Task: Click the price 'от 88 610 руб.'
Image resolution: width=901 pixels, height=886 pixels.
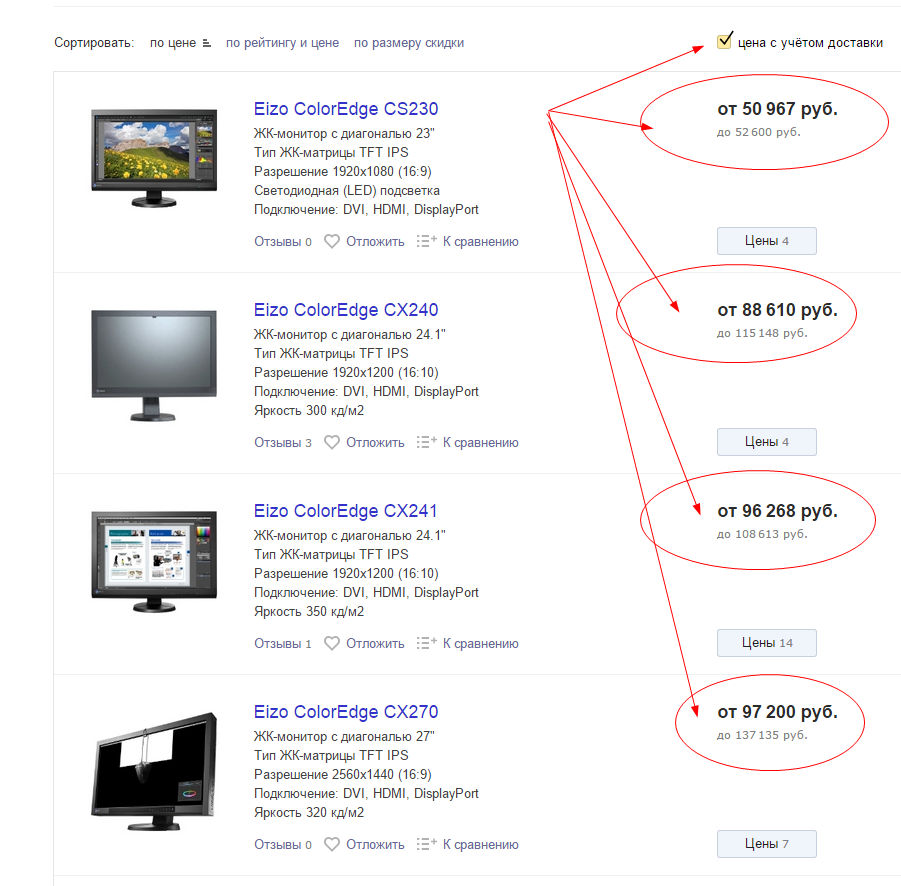Action: [777, 310]
